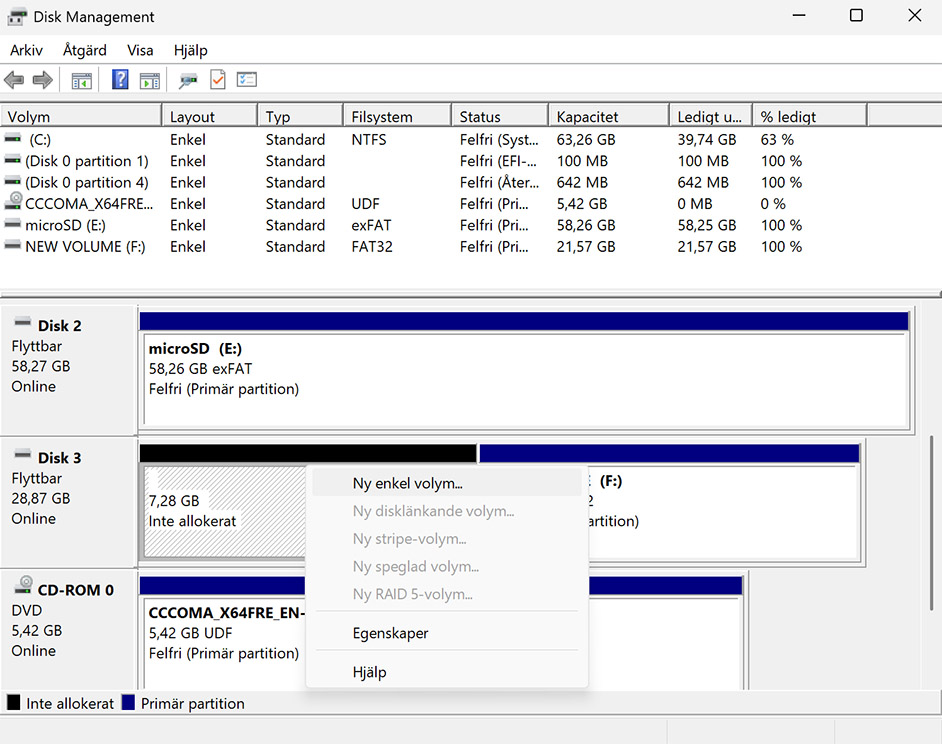Viewport: 942px width, 744px height.
Task: Click the Disk 2 label
Action: click(x=59, y=326)
